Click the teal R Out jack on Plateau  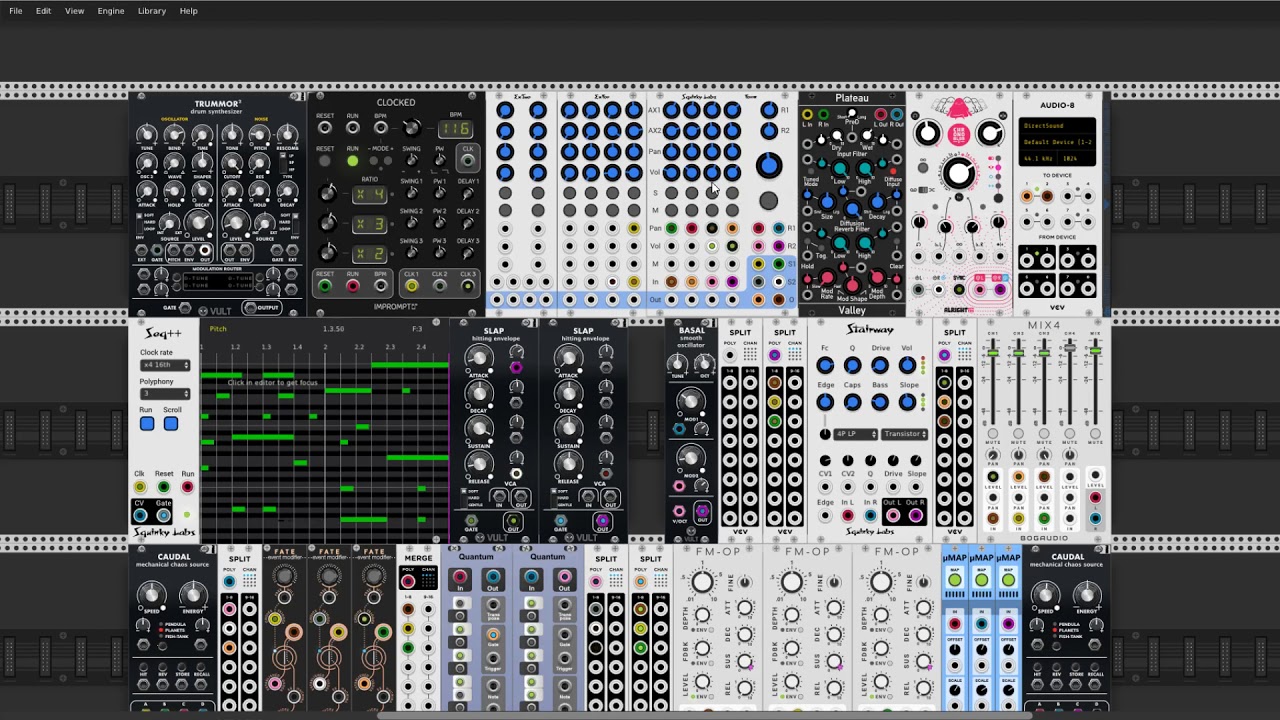point(895,114)
